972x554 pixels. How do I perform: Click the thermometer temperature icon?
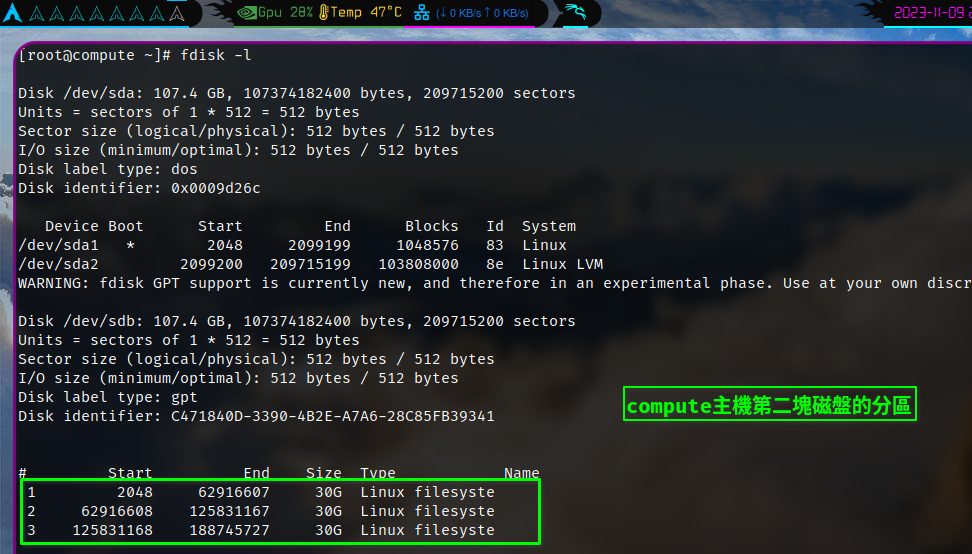click(323, 13)
